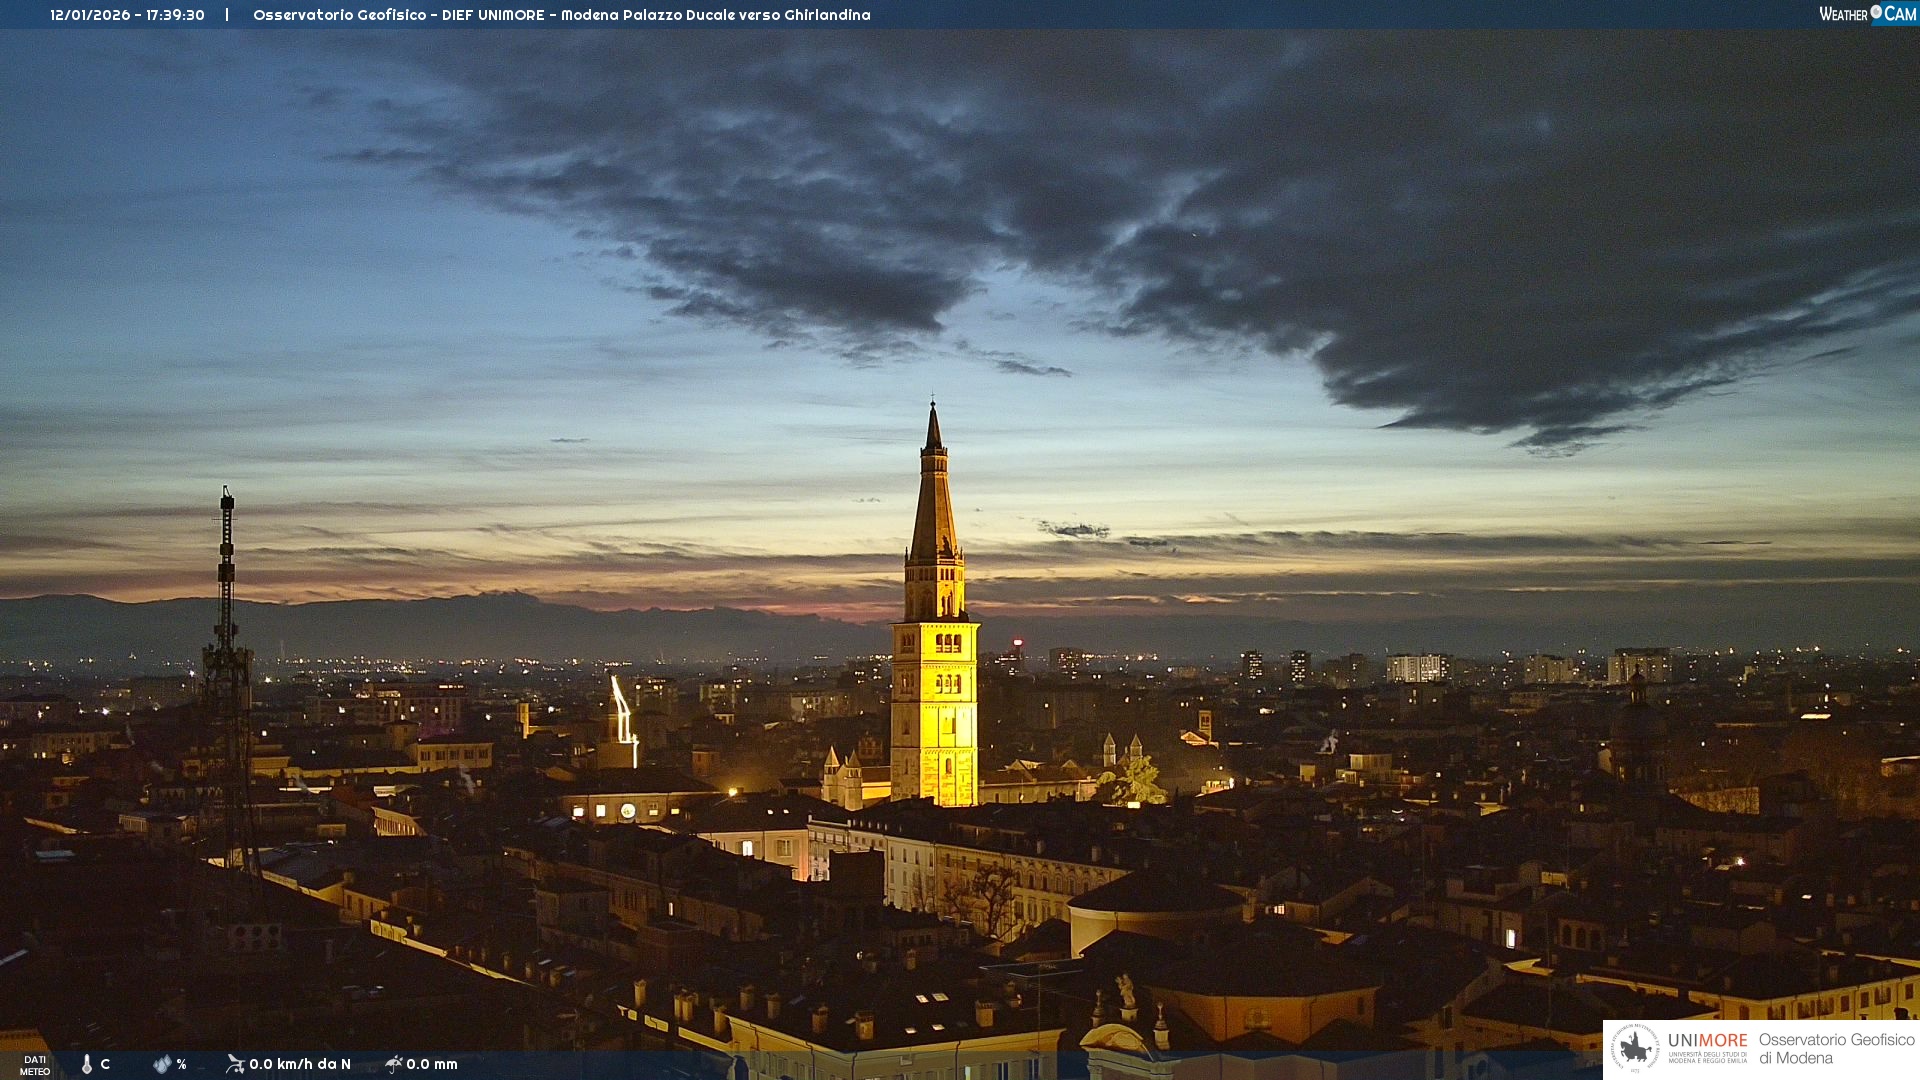Click Osservatorio Geofisico di Modena caption
1920x1080 pixels.
click(x=1836, y=1048)
